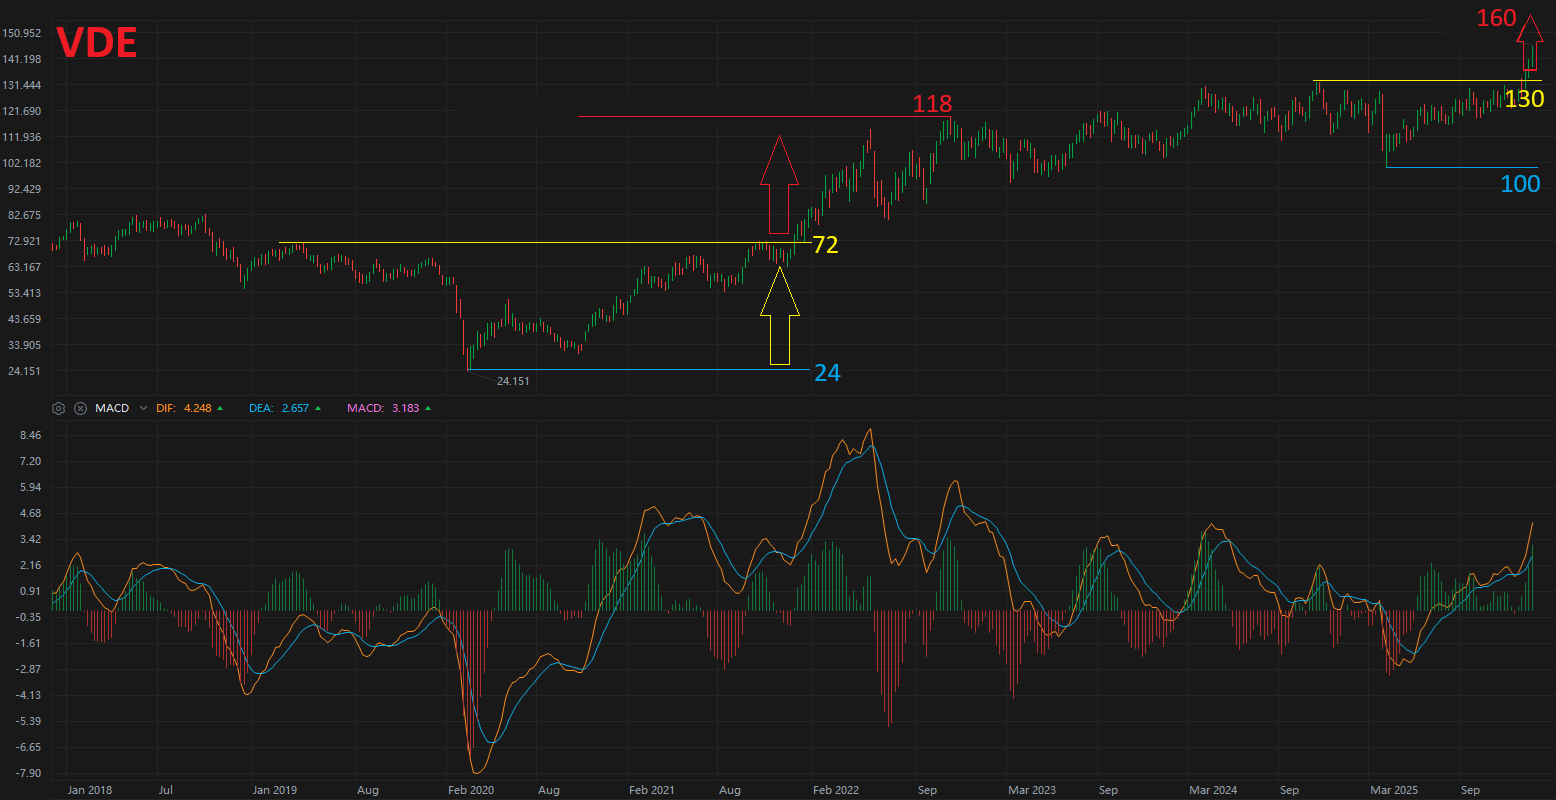Select the red 118 price label

pos(932,104)
